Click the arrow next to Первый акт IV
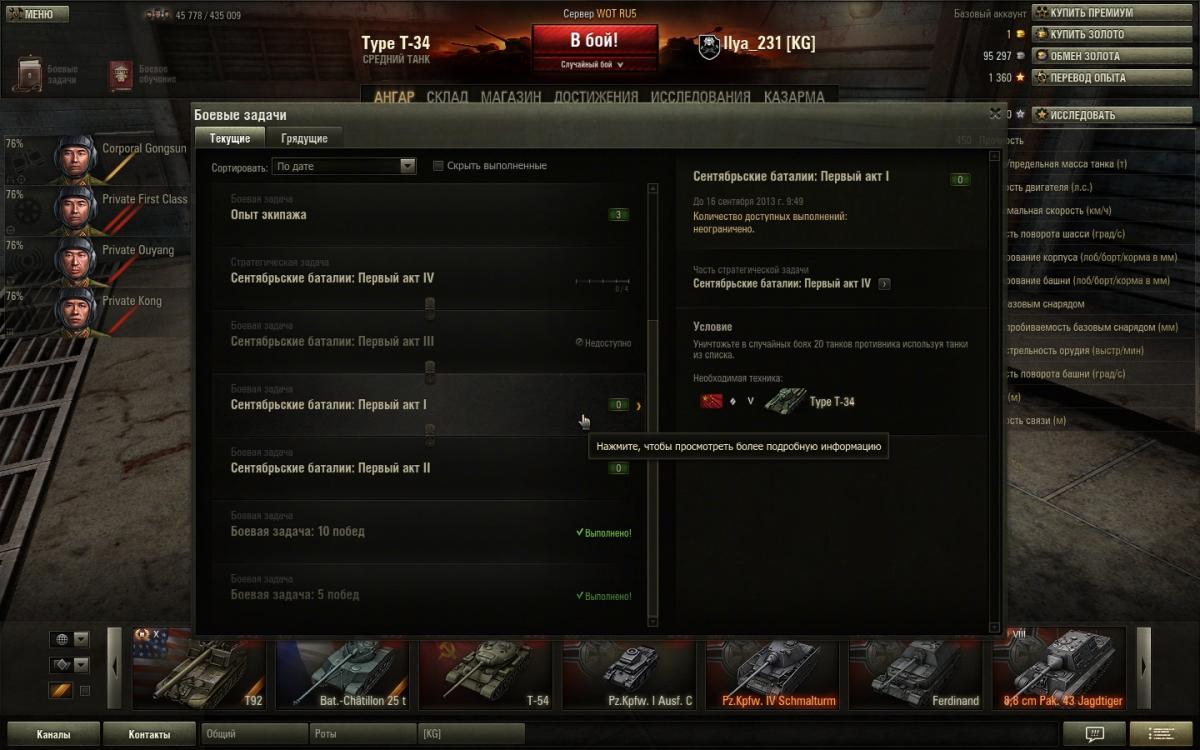Image resolution: width=1200 pixels, height=750 pixels. pos(884,284)
